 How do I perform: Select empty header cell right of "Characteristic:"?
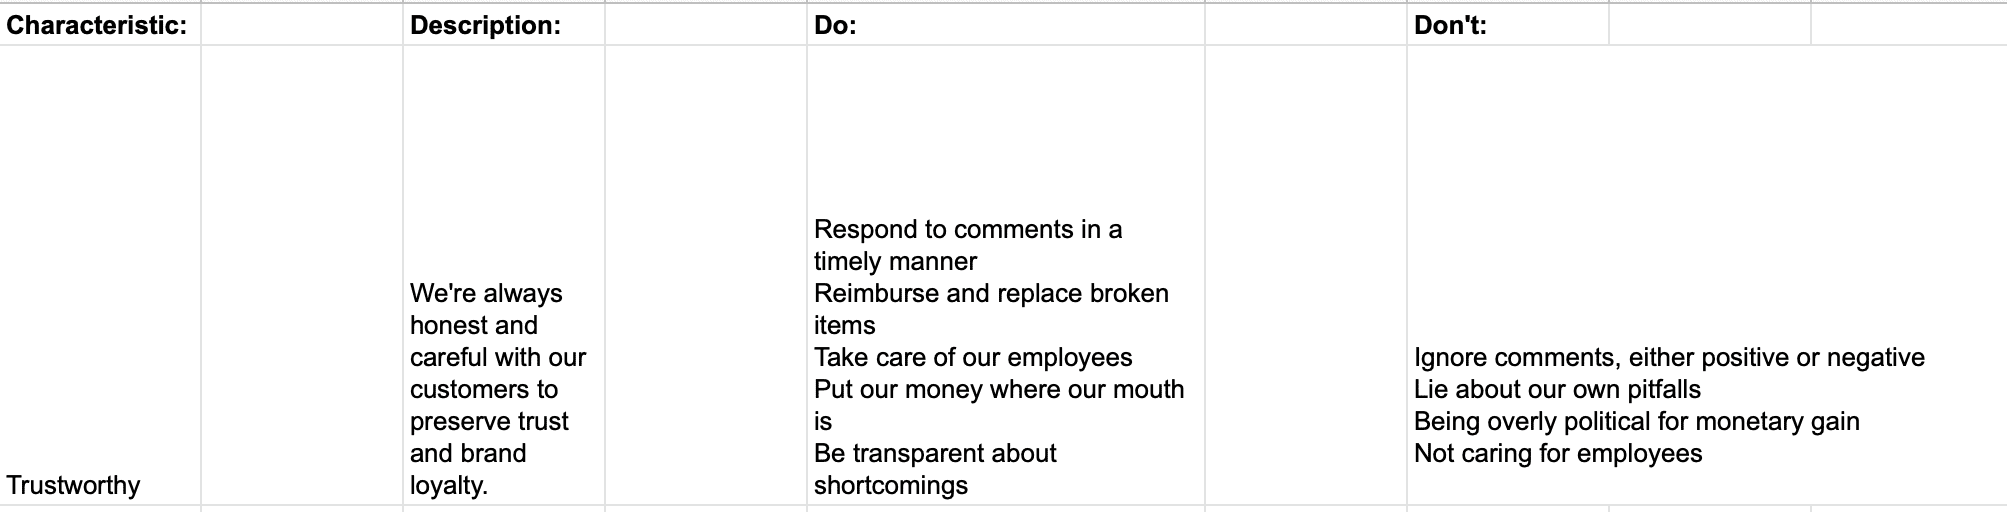pos(301,25)
